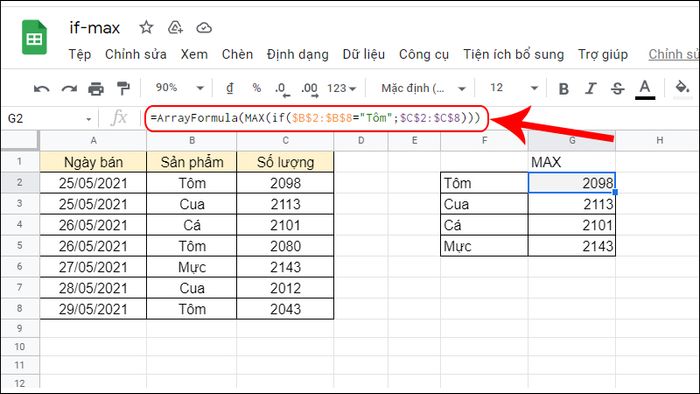Open the text color picker

[x=645, y=89]
